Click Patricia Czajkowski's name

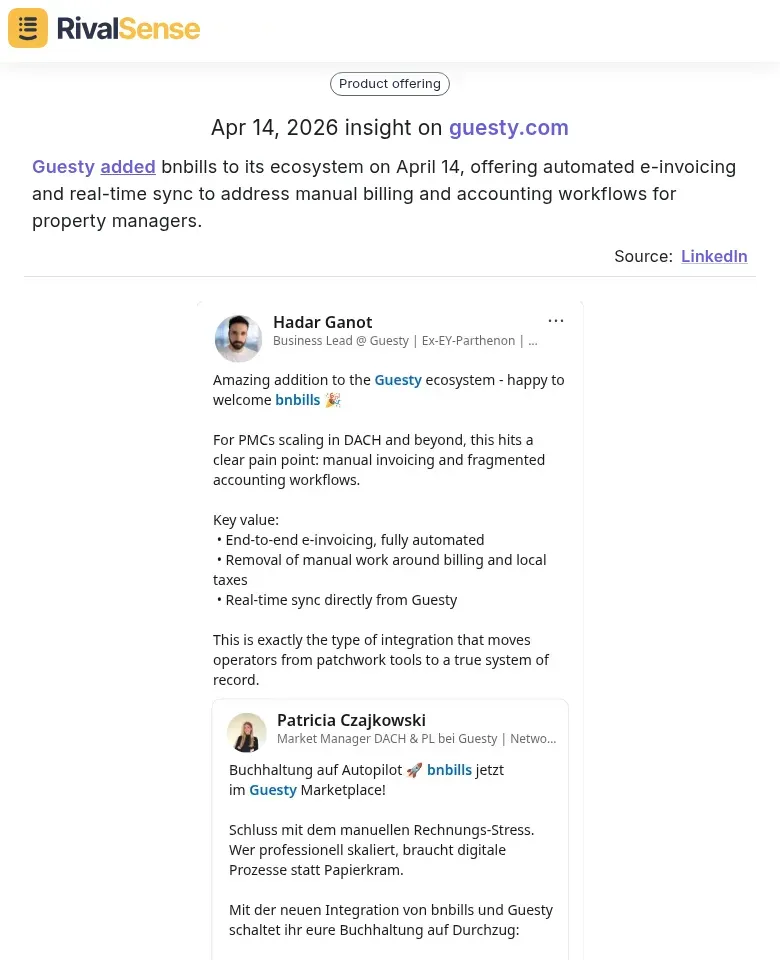coord(351,720)
